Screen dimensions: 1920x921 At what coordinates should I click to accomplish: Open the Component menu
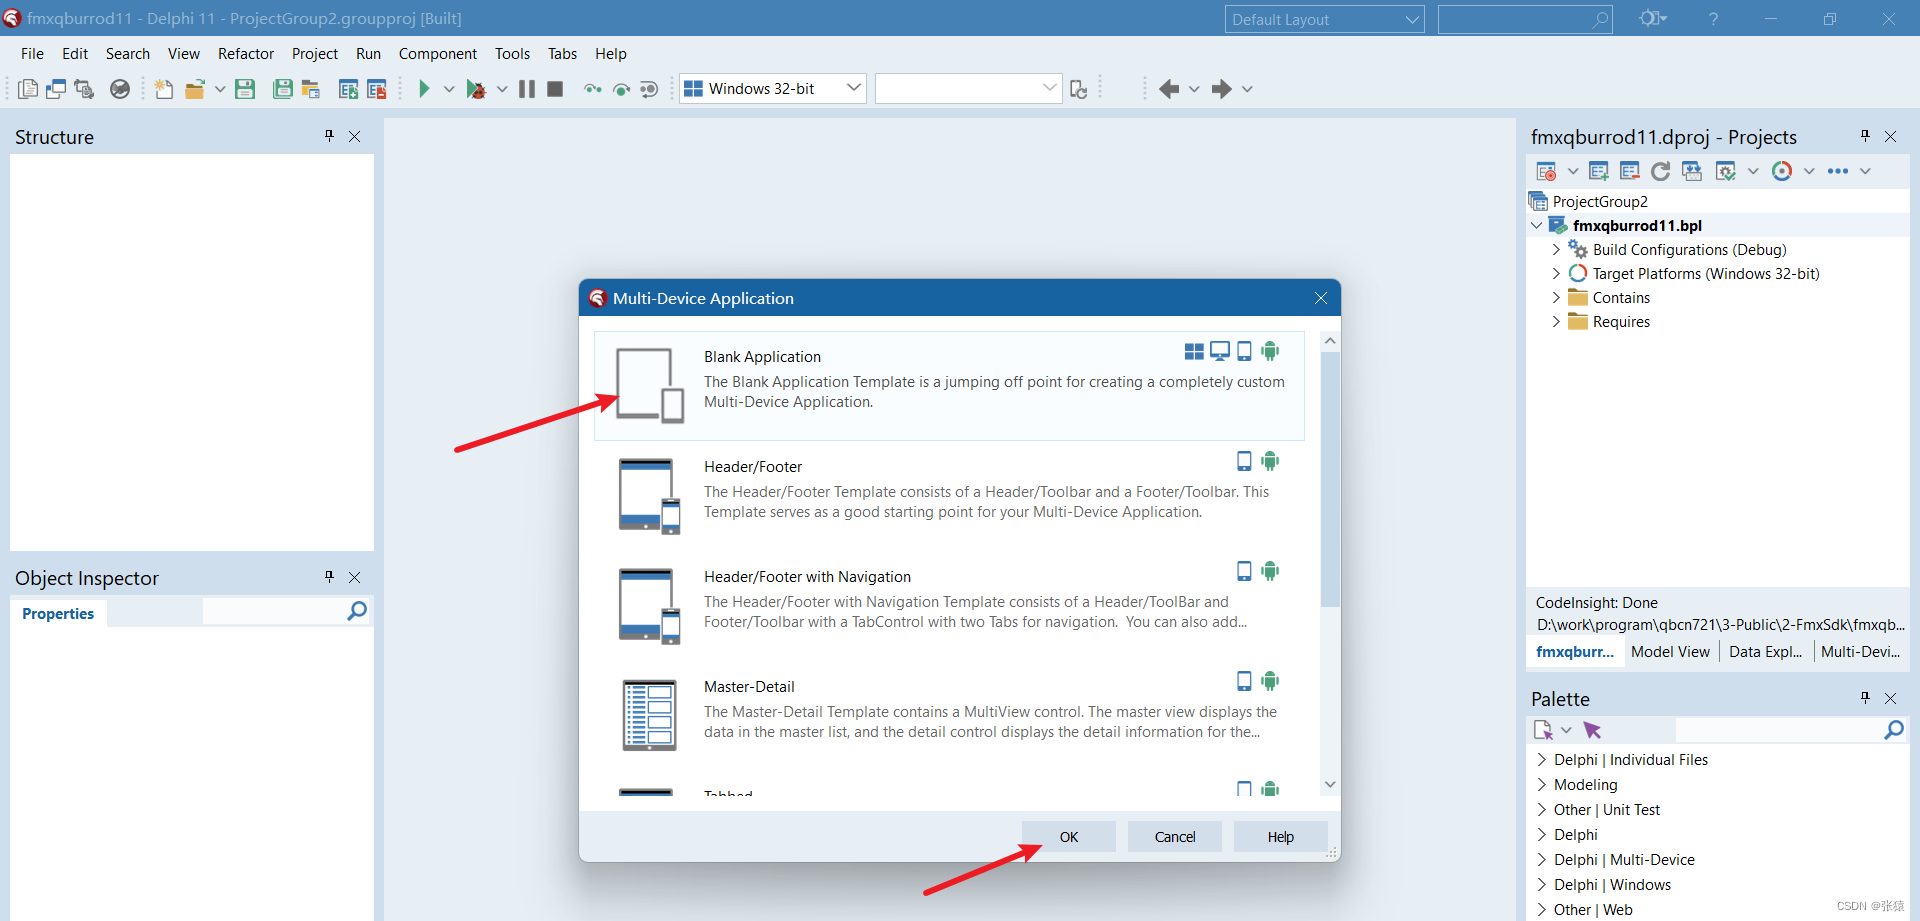tap(438, 54)
